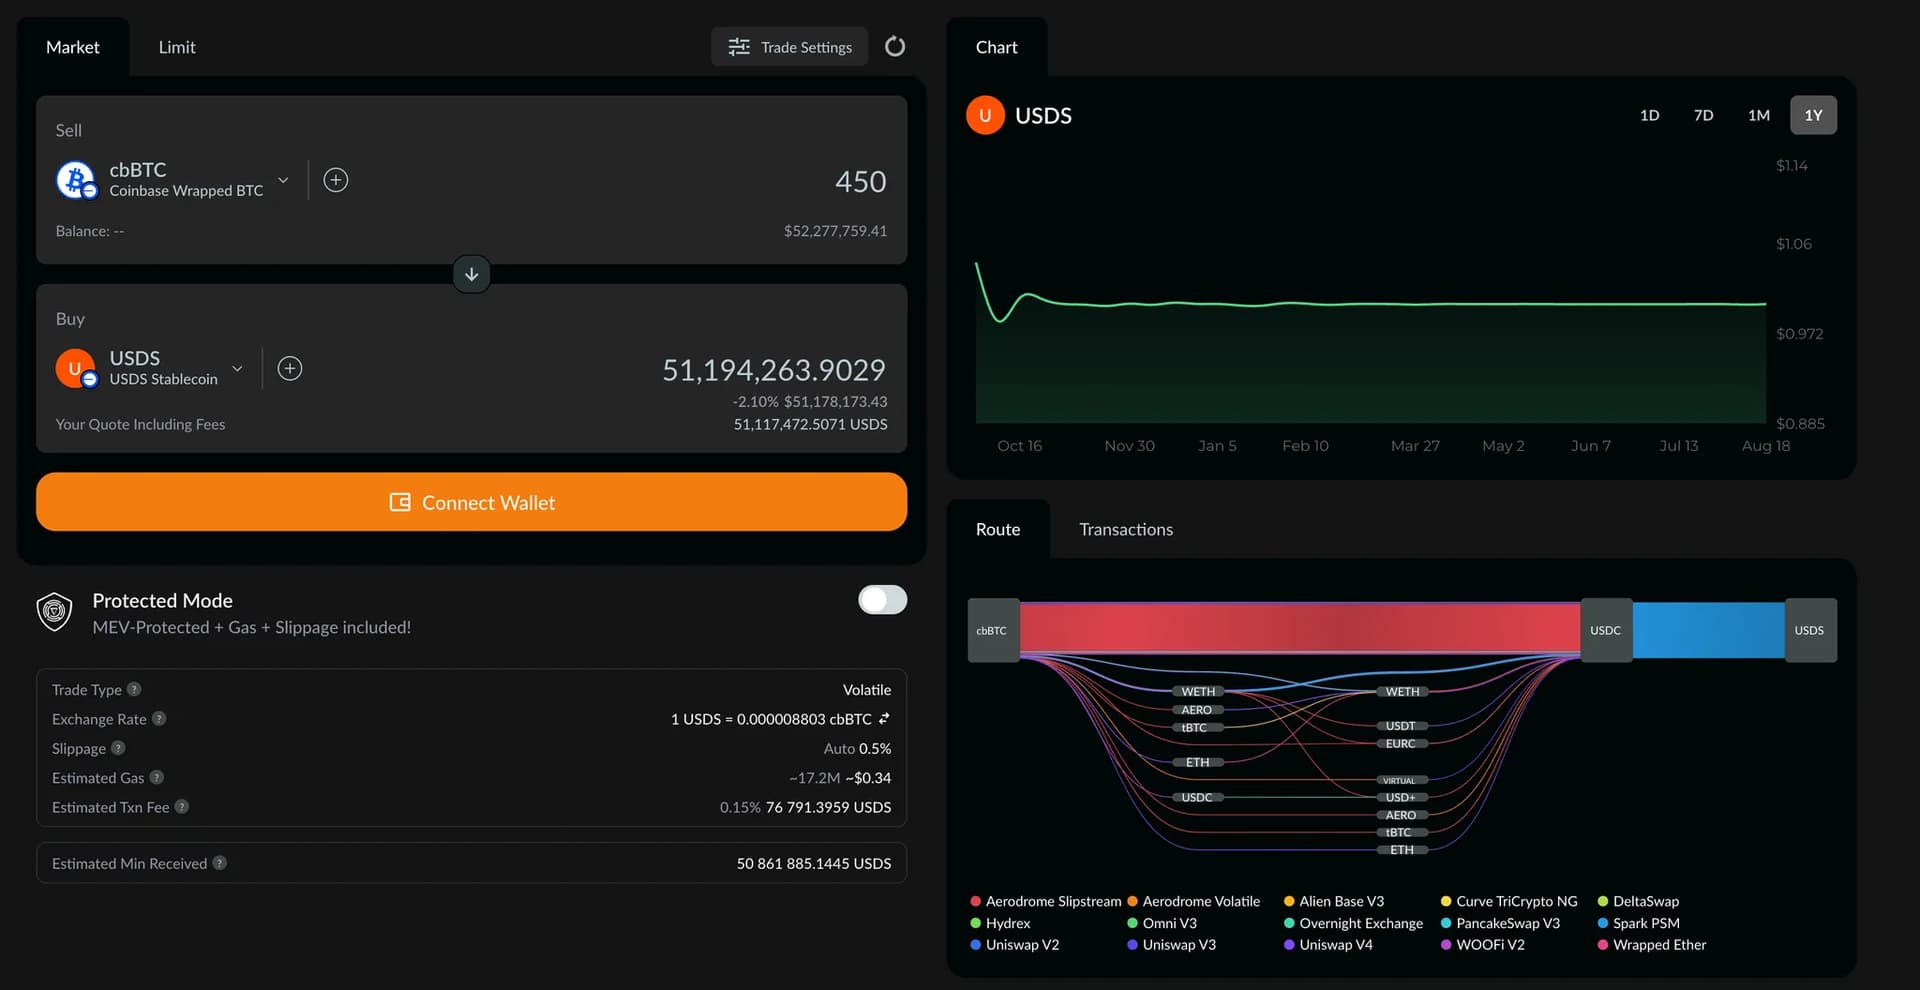Screen dimensions: 1920x990
Task: Click the USD+ node in route diagram
Action: pyautogui.click(x=1400, y=797)
